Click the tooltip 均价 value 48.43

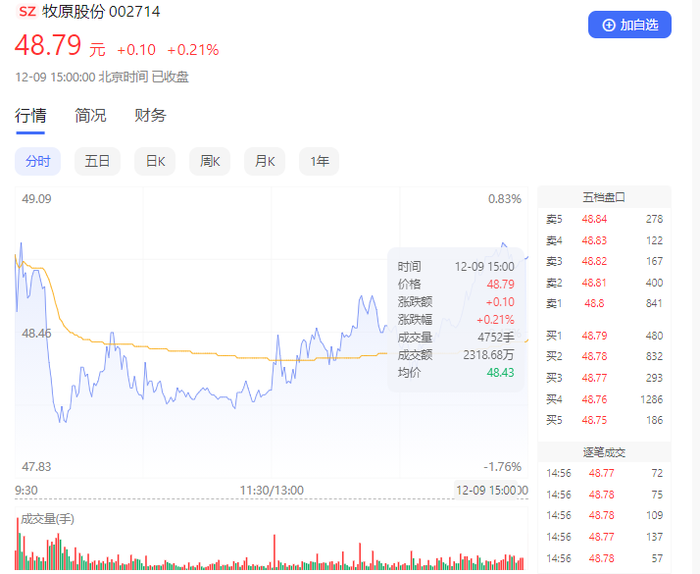click(x=500, y=373)
